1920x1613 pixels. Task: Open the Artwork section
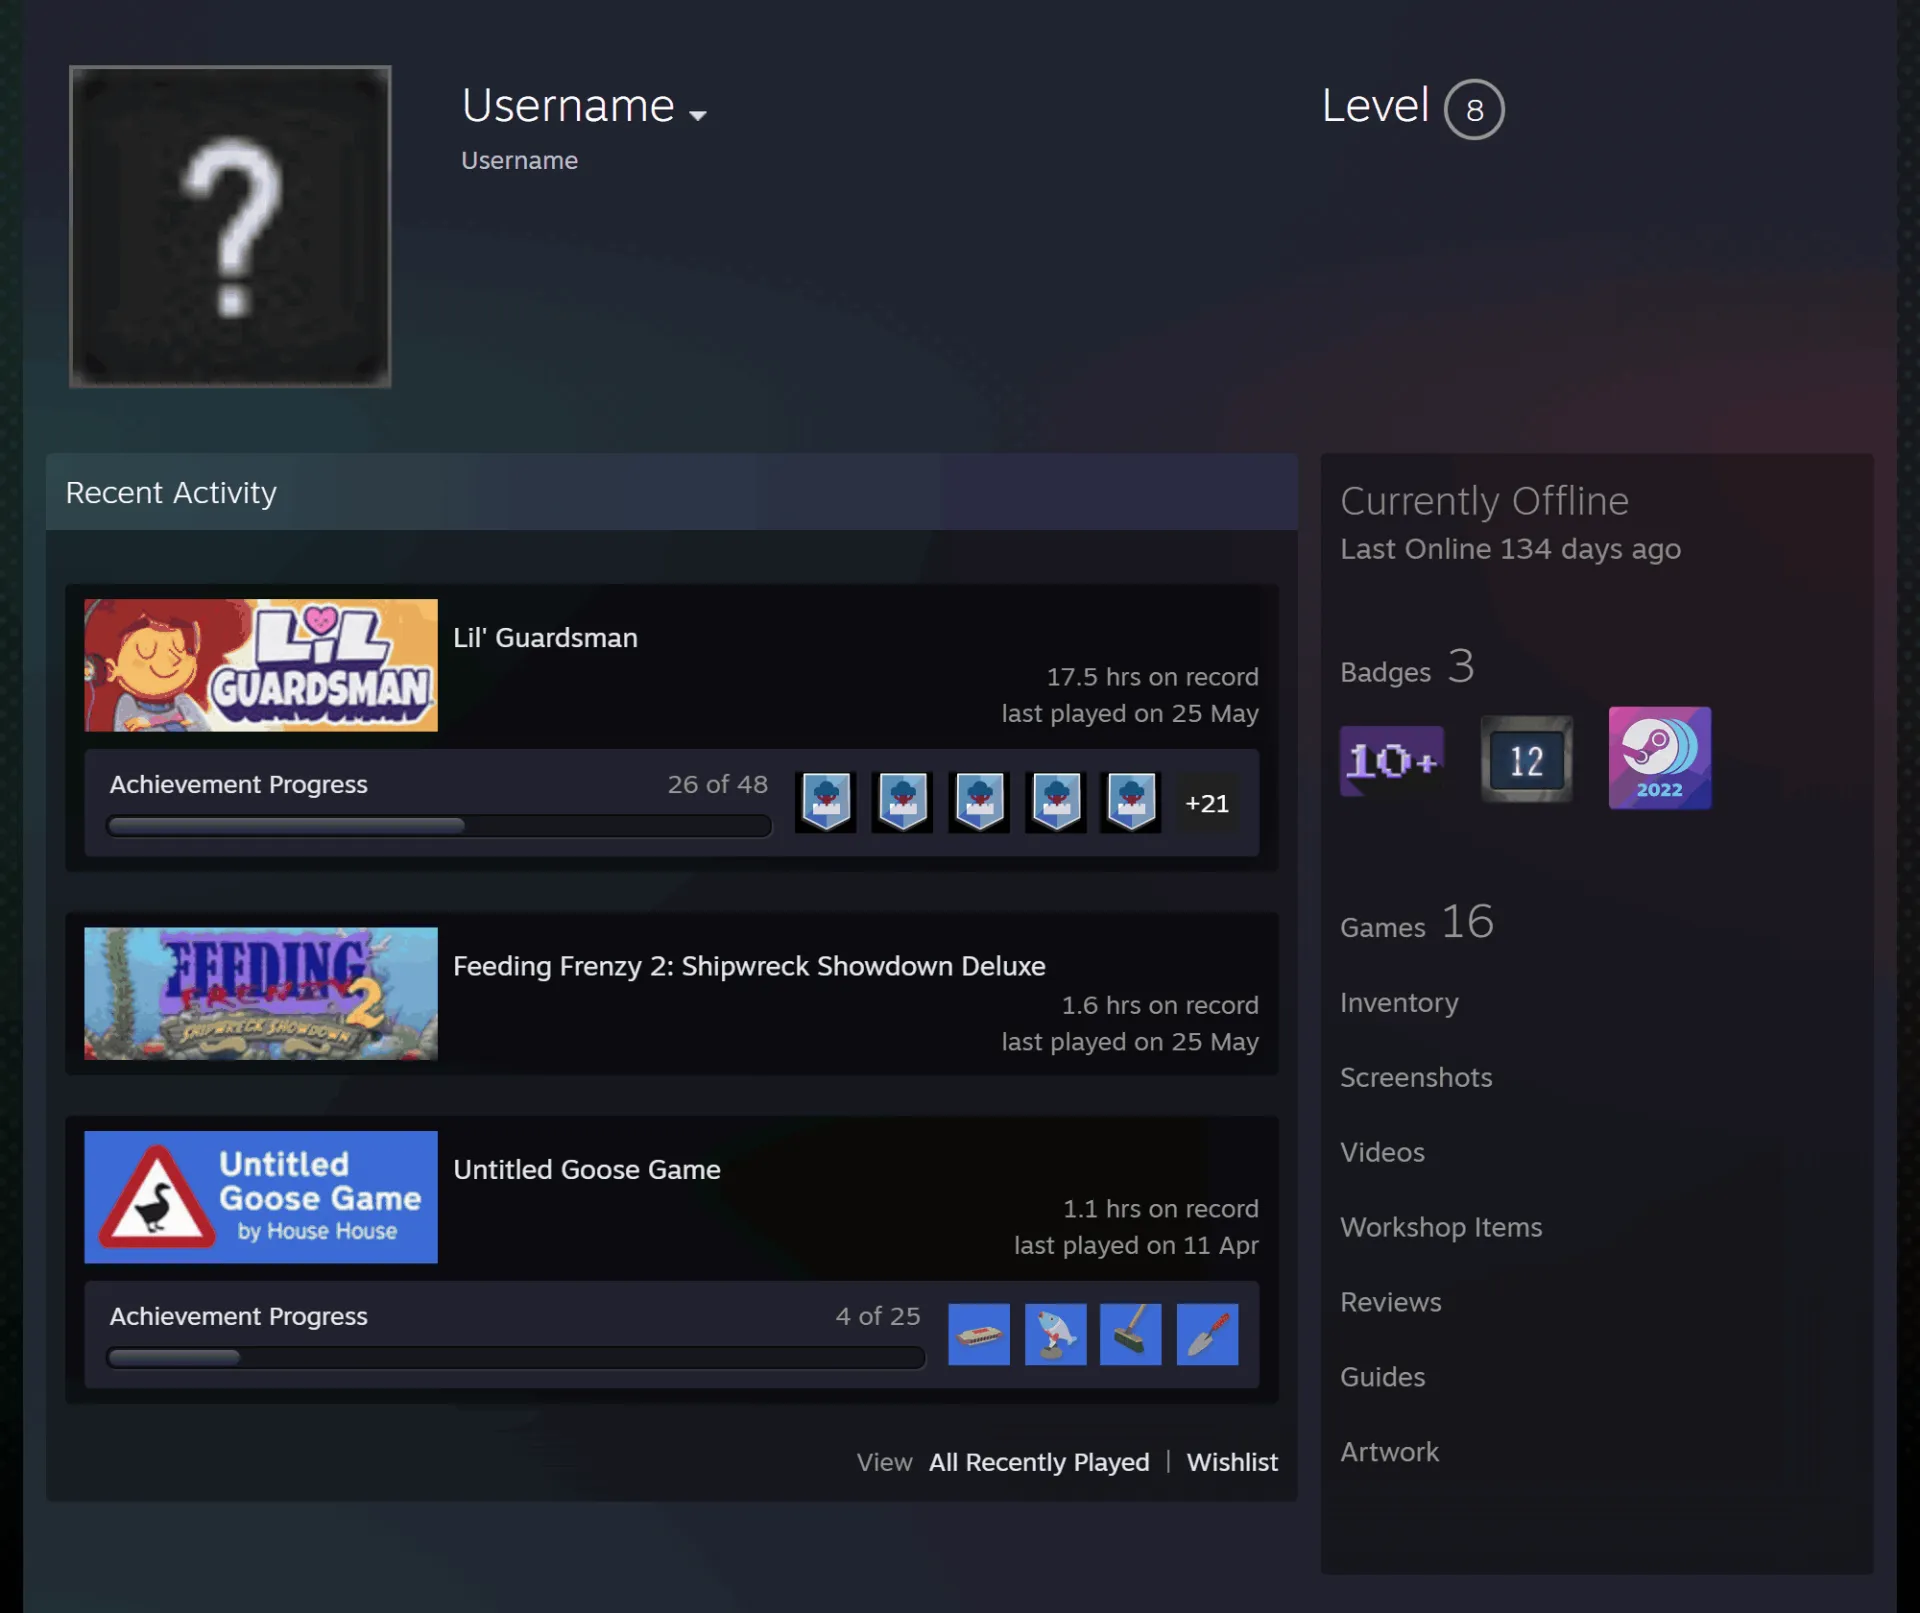click(x=1389, y=1452)
